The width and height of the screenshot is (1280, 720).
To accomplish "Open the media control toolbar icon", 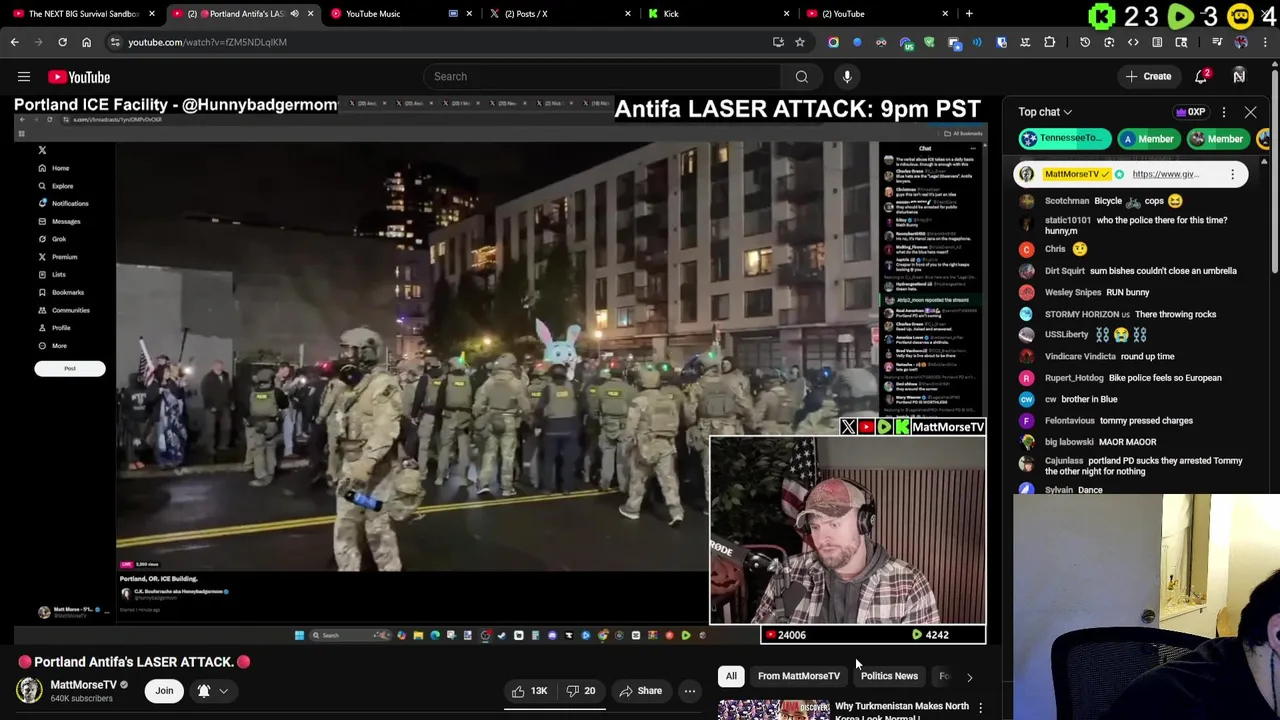I will click(1217, 42).
